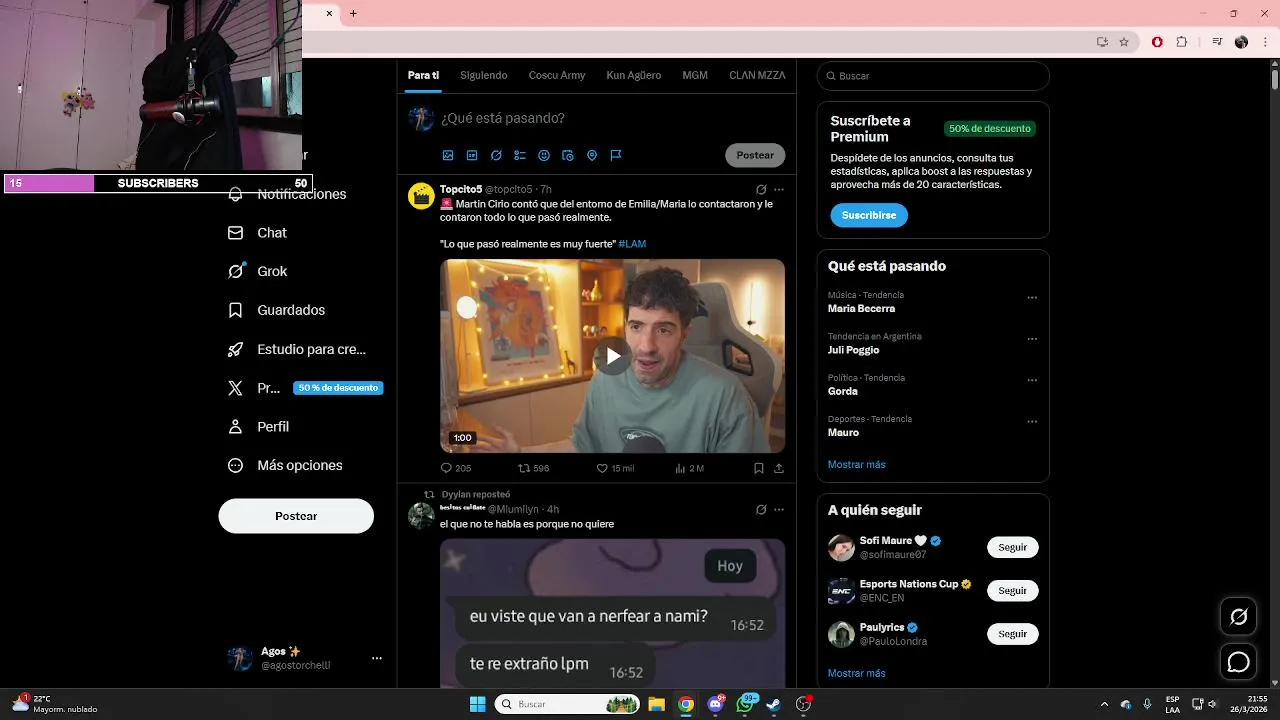Open the floating Grok button at bottom right

[1238, 617]
